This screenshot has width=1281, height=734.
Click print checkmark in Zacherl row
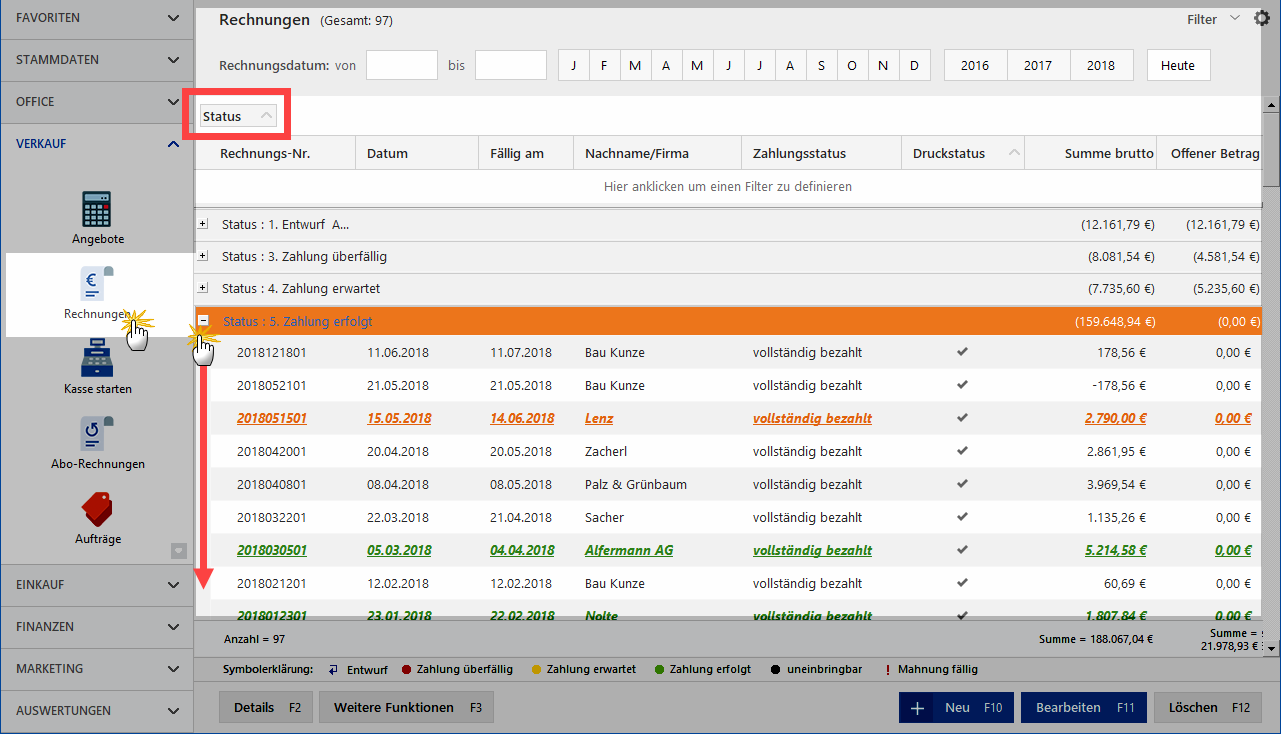tap(962, 451)
